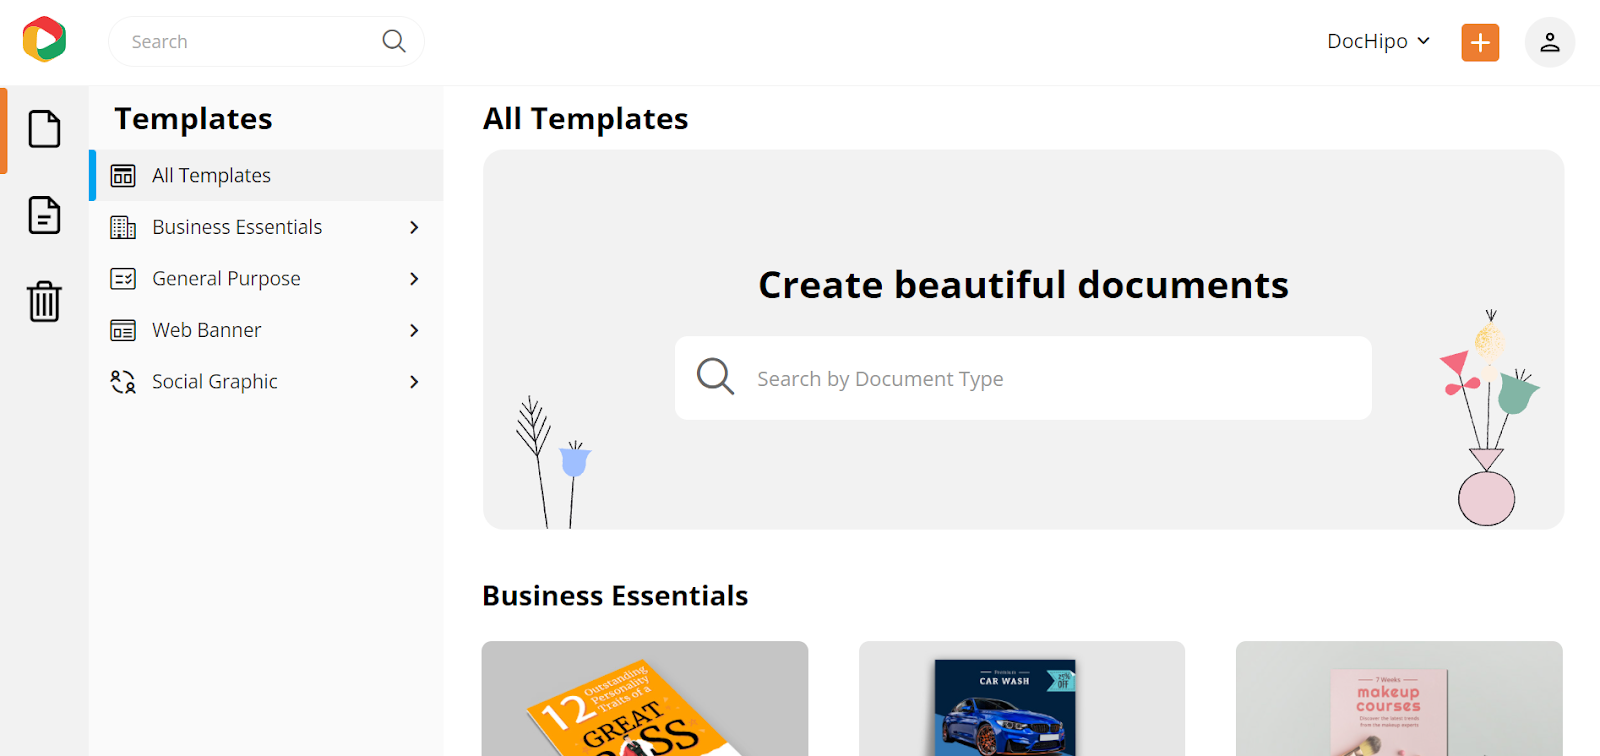The height and width of the screenshot is (756, 1600).
Task: Select Web Banner category label
Action: coord(207,330)
